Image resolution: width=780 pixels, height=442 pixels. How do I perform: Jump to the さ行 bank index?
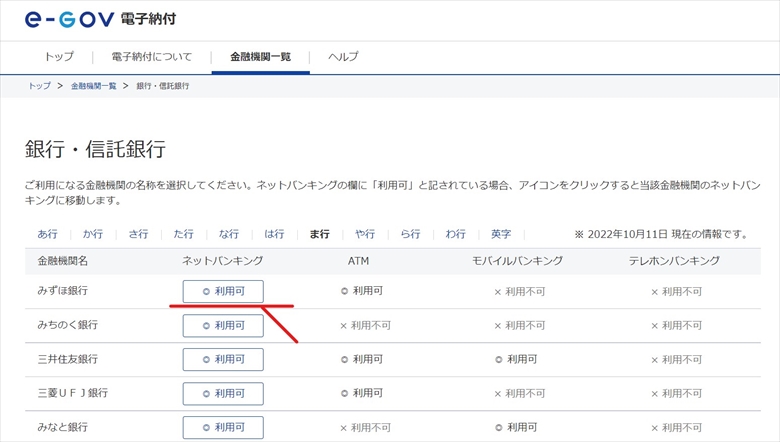coord(138,234)
